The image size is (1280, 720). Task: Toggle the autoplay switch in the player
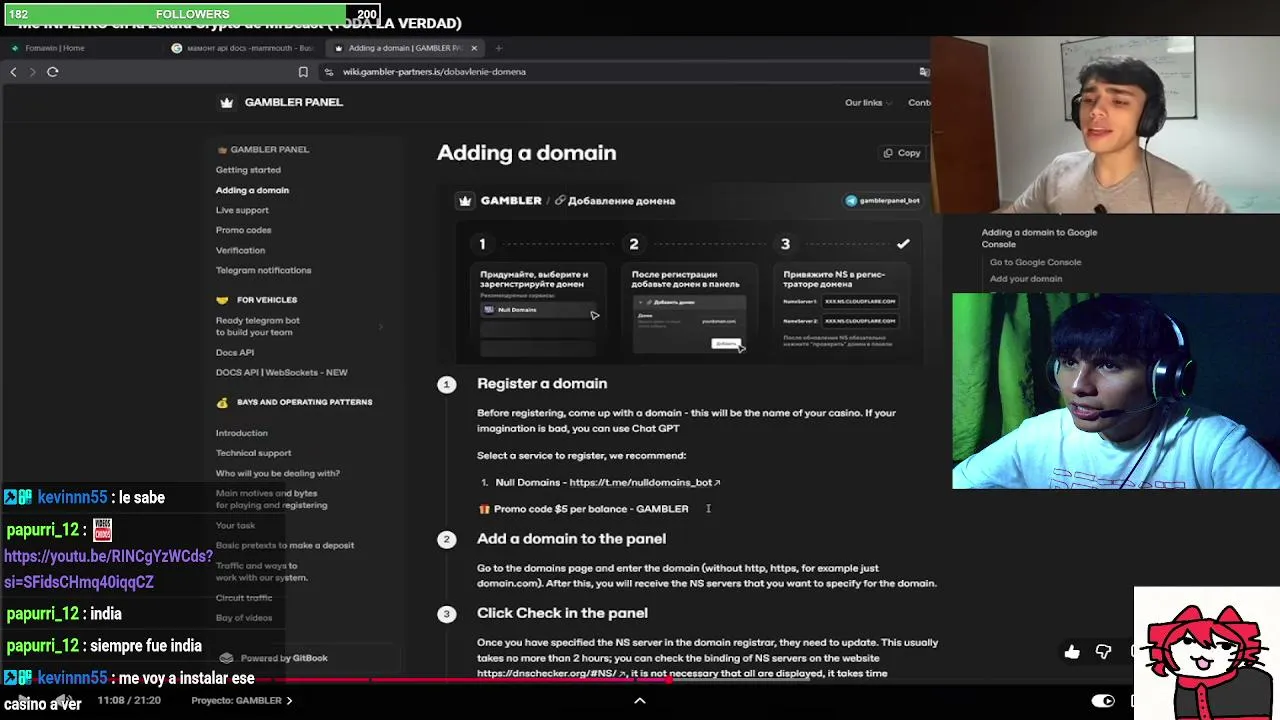coord(1103,701)
